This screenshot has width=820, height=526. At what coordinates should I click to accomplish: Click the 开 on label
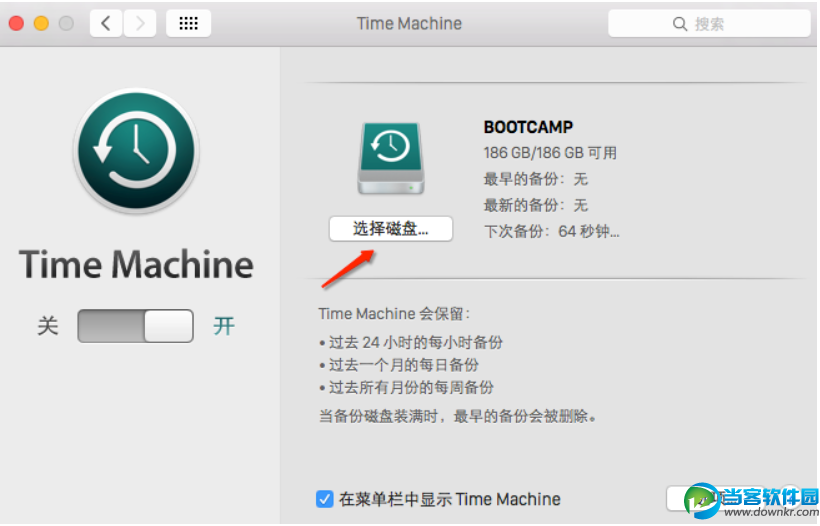[x=224, y=326]
